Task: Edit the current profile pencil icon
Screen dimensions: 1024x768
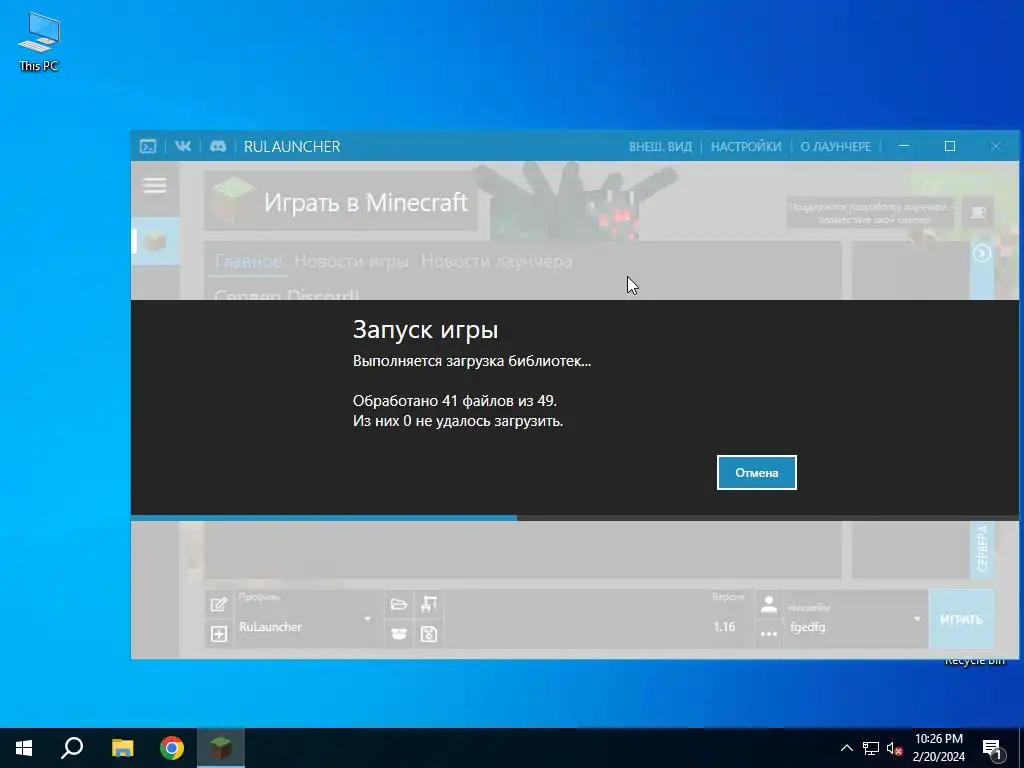Action: click(x=219, y=604)
